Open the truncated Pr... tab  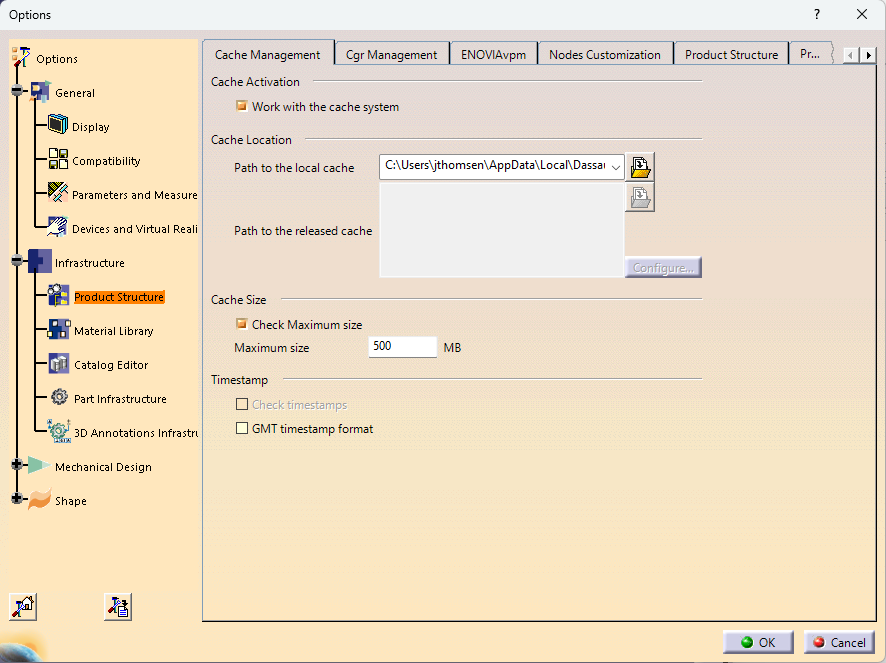point(810,54)
